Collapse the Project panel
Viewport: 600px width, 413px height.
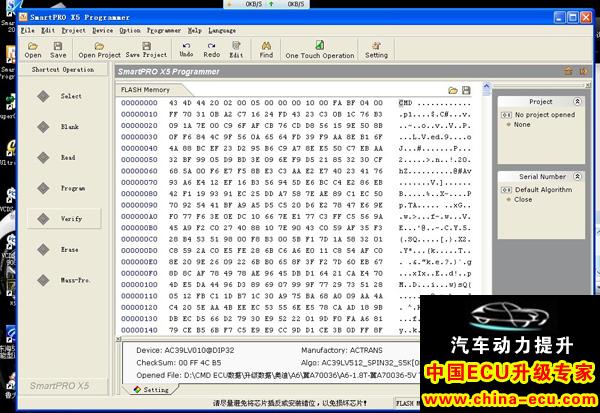[x=577, y=101]
